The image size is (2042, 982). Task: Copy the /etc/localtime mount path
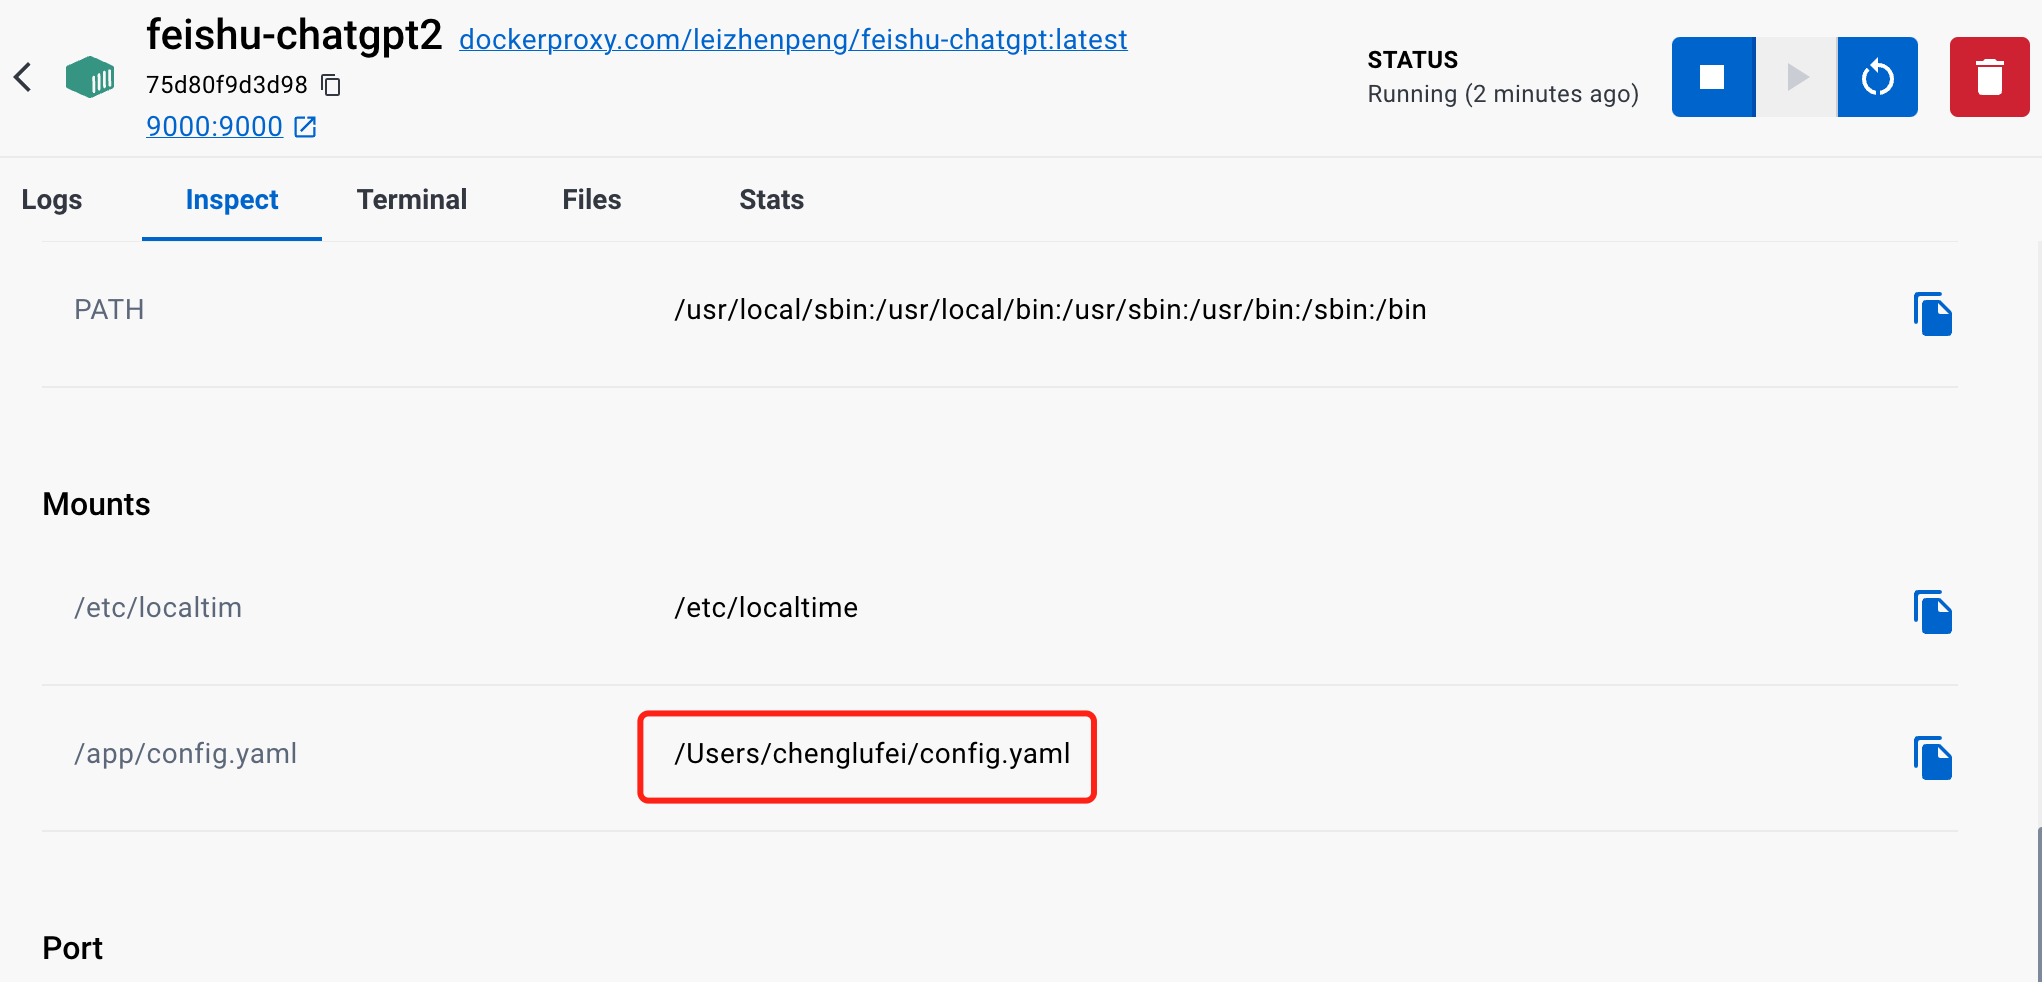(x=1933, y=611)
